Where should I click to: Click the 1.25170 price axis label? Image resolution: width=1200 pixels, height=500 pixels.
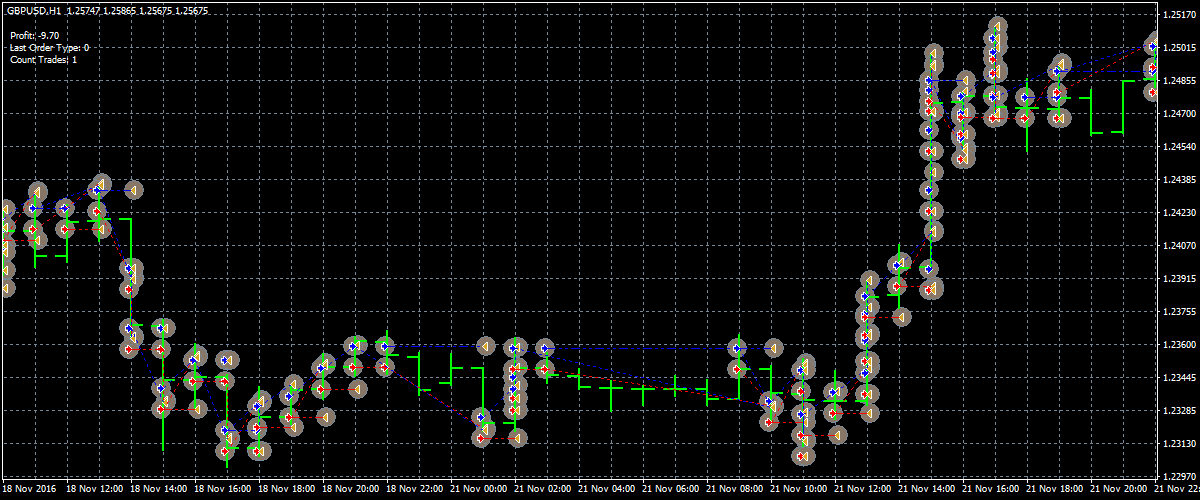click(x=1178, y=15)
